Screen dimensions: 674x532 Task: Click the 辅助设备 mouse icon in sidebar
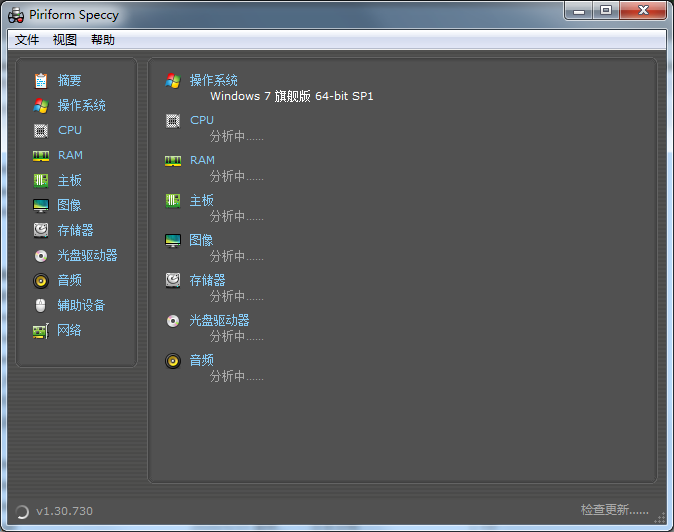point(41,306)
